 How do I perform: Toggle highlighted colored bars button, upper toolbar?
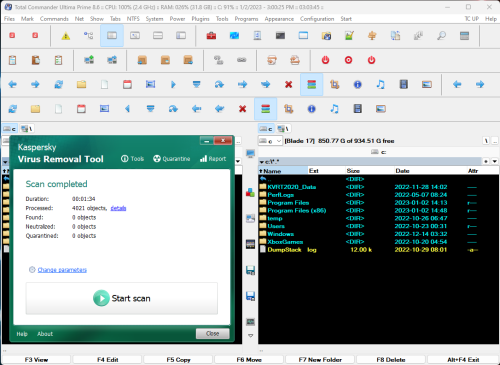point(311,84)
